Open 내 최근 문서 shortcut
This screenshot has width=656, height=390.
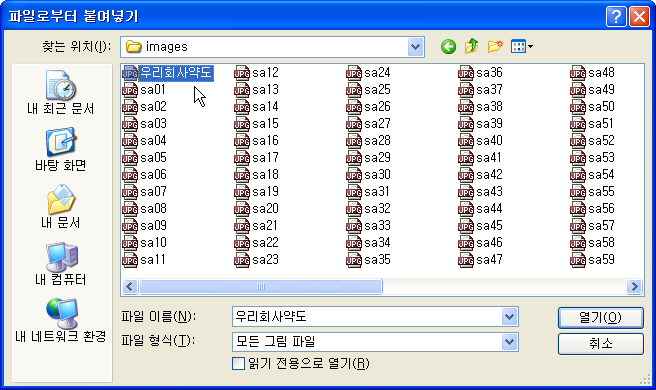click(x=61, y=92)
